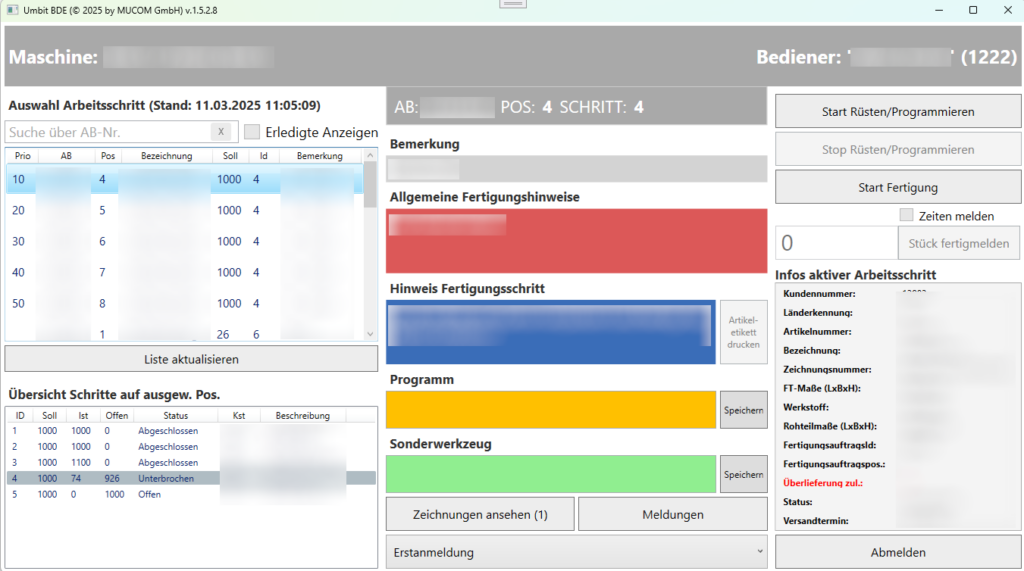Click Liste aktualisieren to refresh list

[x=191, y=359]
